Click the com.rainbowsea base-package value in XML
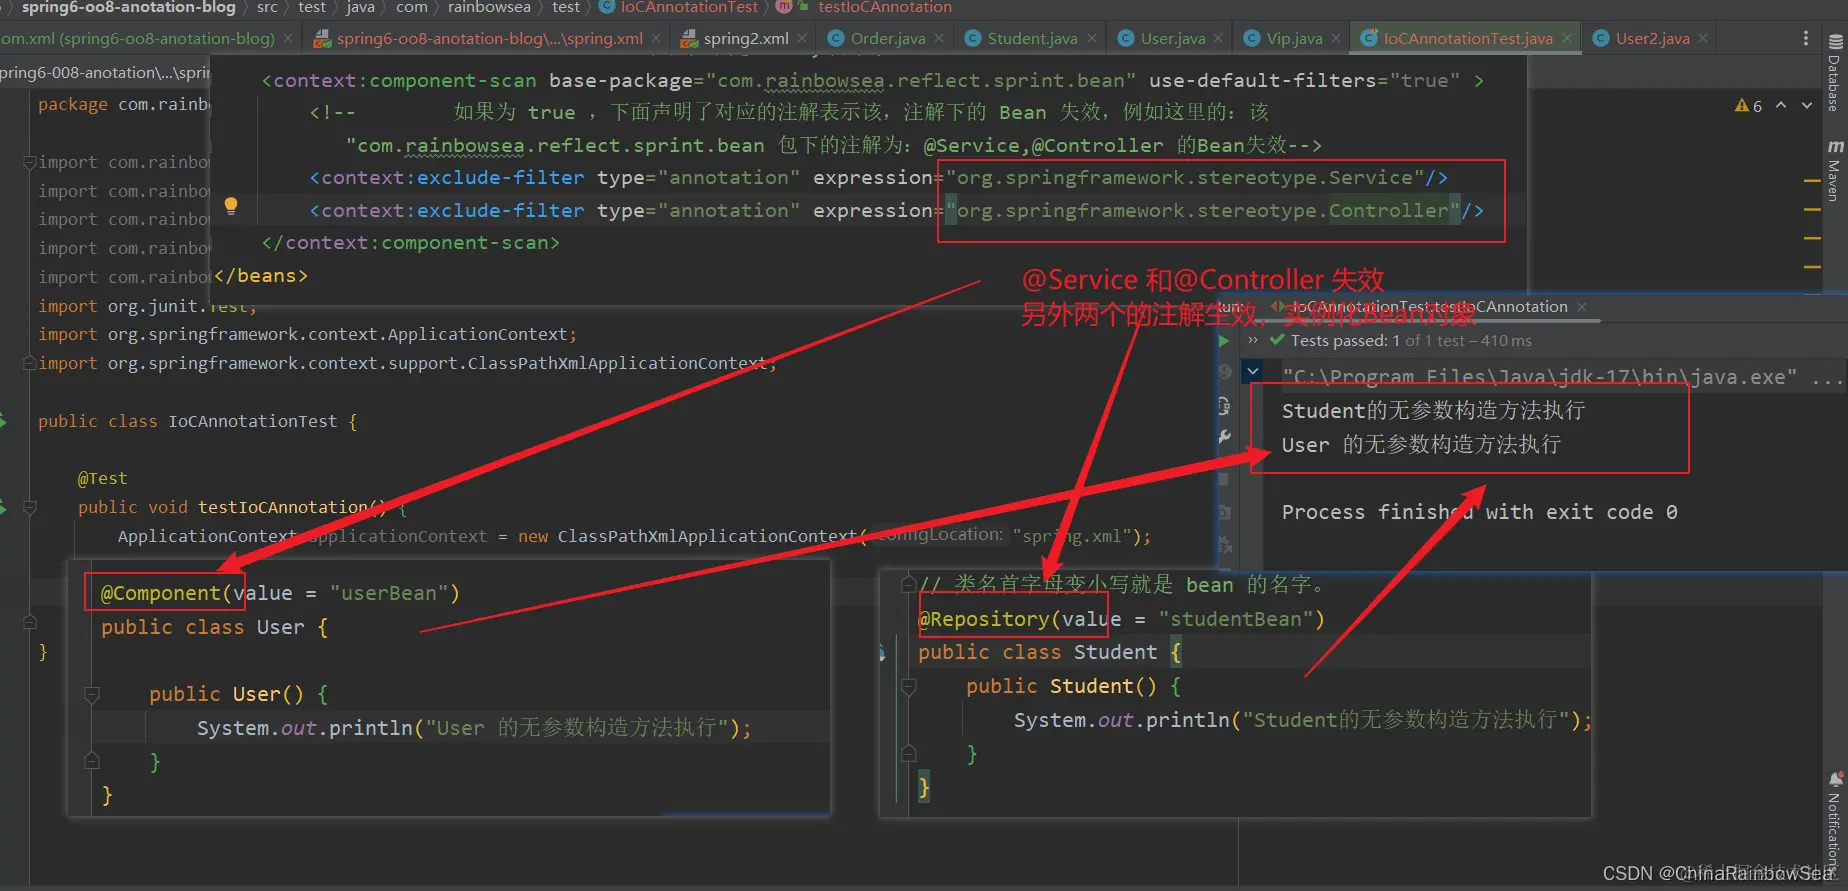1848x891 pixels. point(920,80)
